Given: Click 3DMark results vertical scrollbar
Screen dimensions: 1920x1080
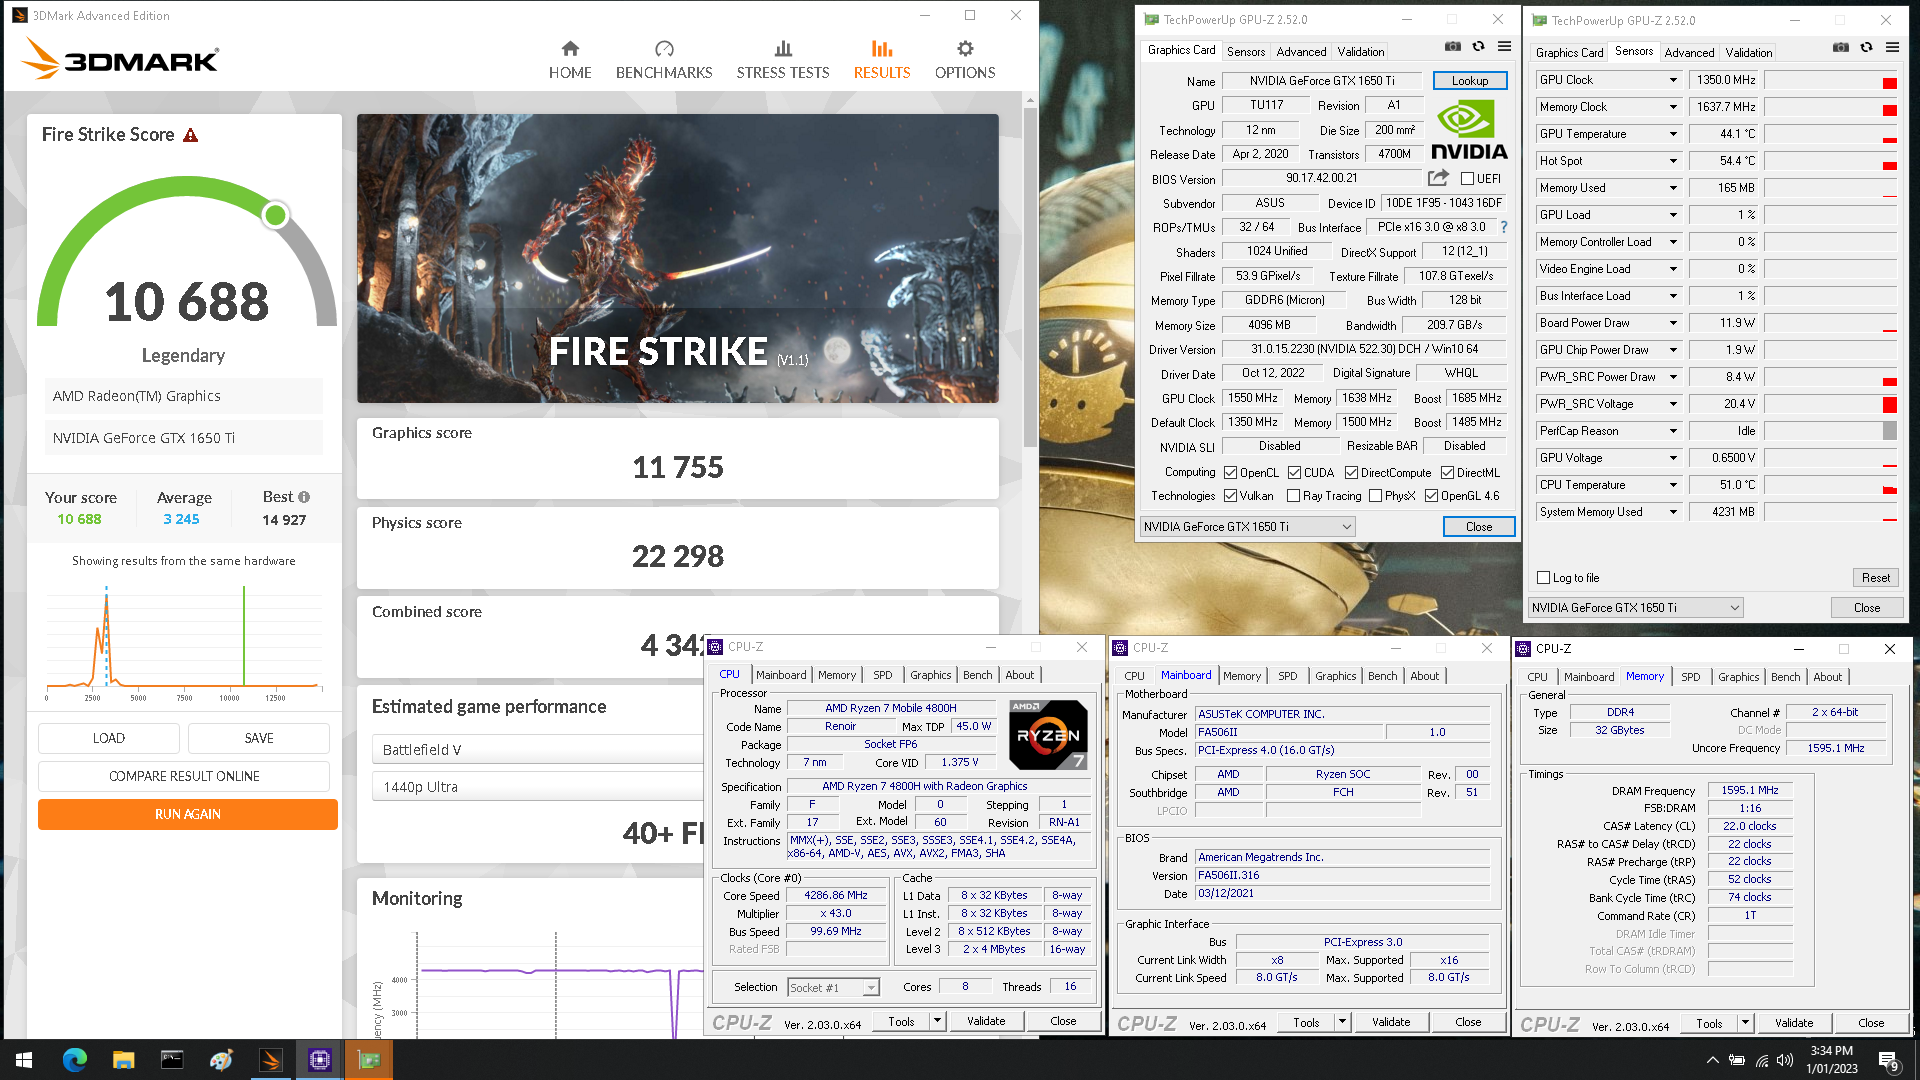Looking at the screenshot, I should click(x=1030, y=275).
